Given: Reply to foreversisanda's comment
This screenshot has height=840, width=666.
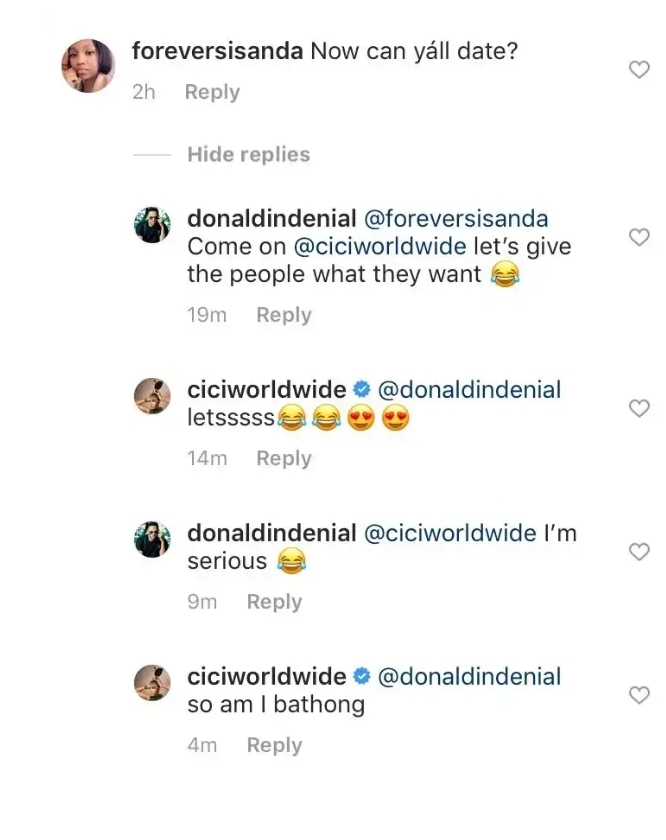Looking at the screenshot, I should pyautogui.click(x=212, y=92).
